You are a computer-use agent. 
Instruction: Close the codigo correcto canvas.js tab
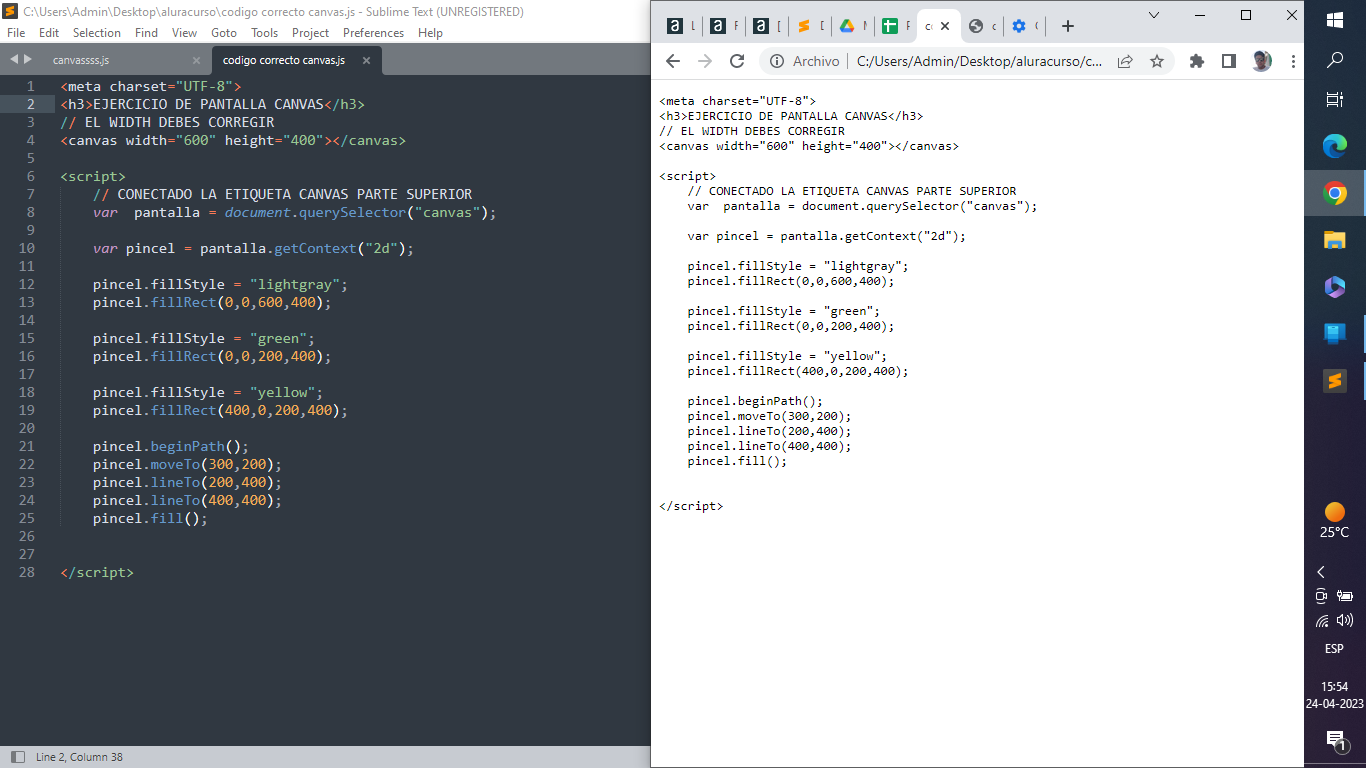[366, 60]
